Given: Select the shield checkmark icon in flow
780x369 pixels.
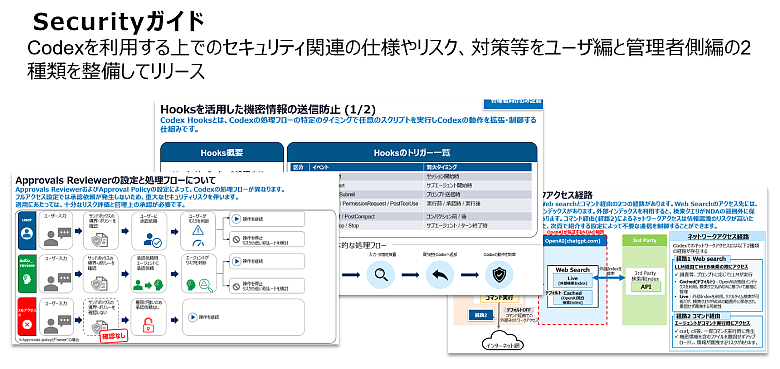Looking at the screenshot, I should (x=498, y=275).
